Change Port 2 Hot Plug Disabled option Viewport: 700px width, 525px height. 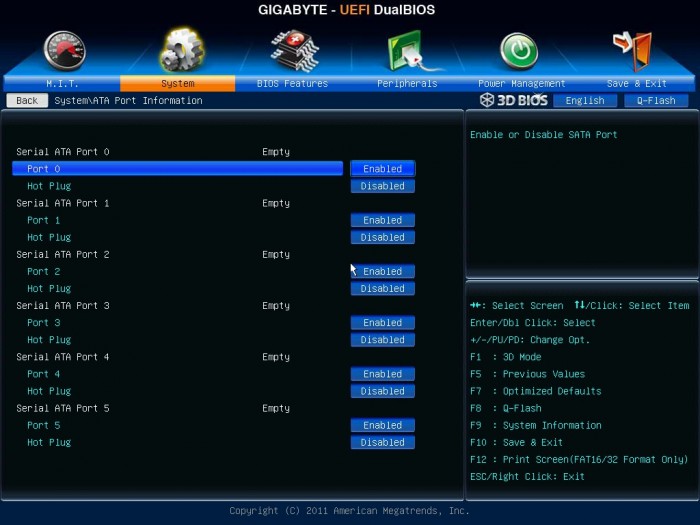tap(383, 288)
